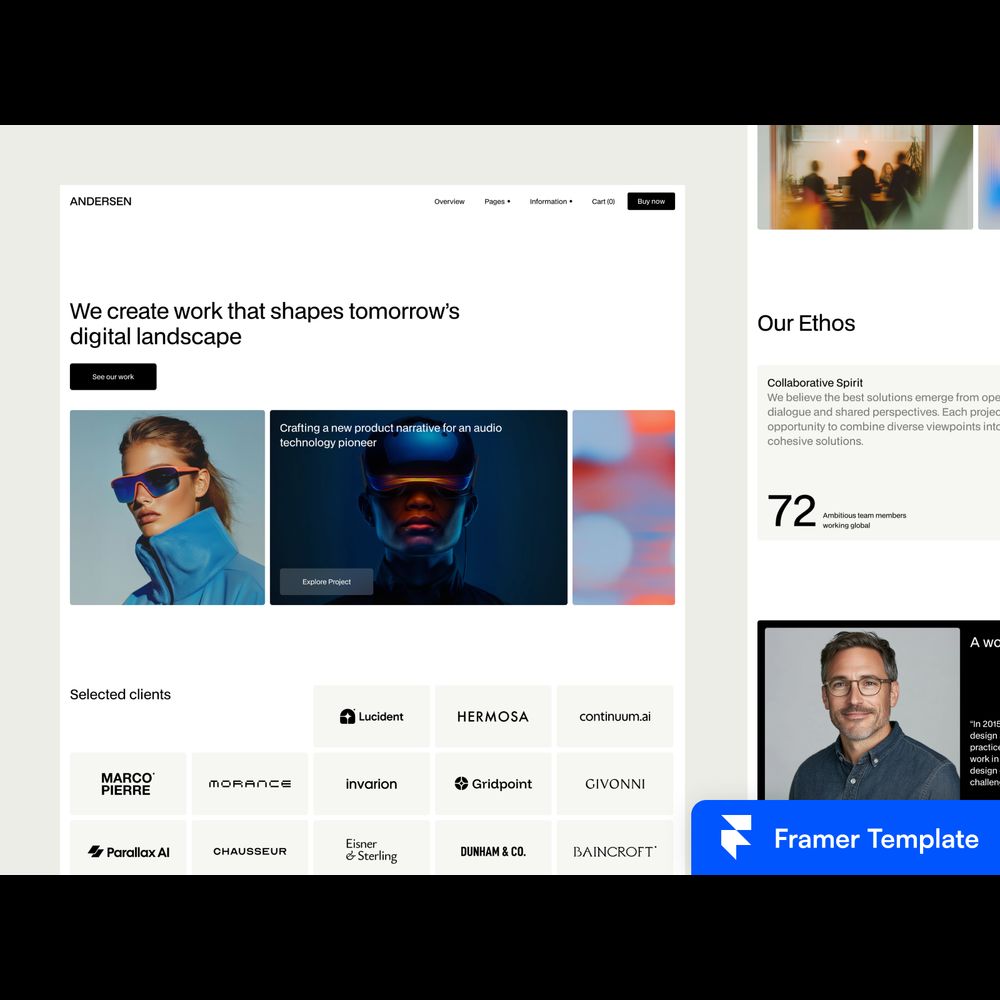Expand the Information dropdown menu

[x=551, y=202]
